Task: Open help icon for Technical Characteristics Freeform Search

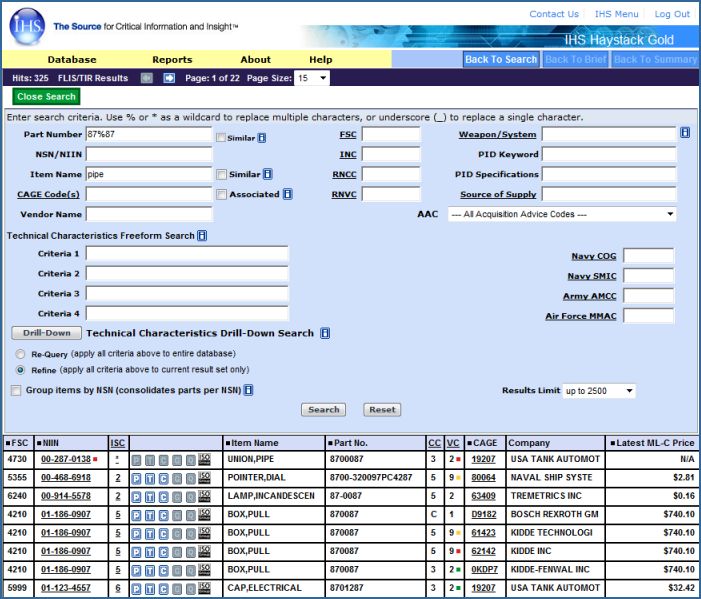Action: coord(202,235)
